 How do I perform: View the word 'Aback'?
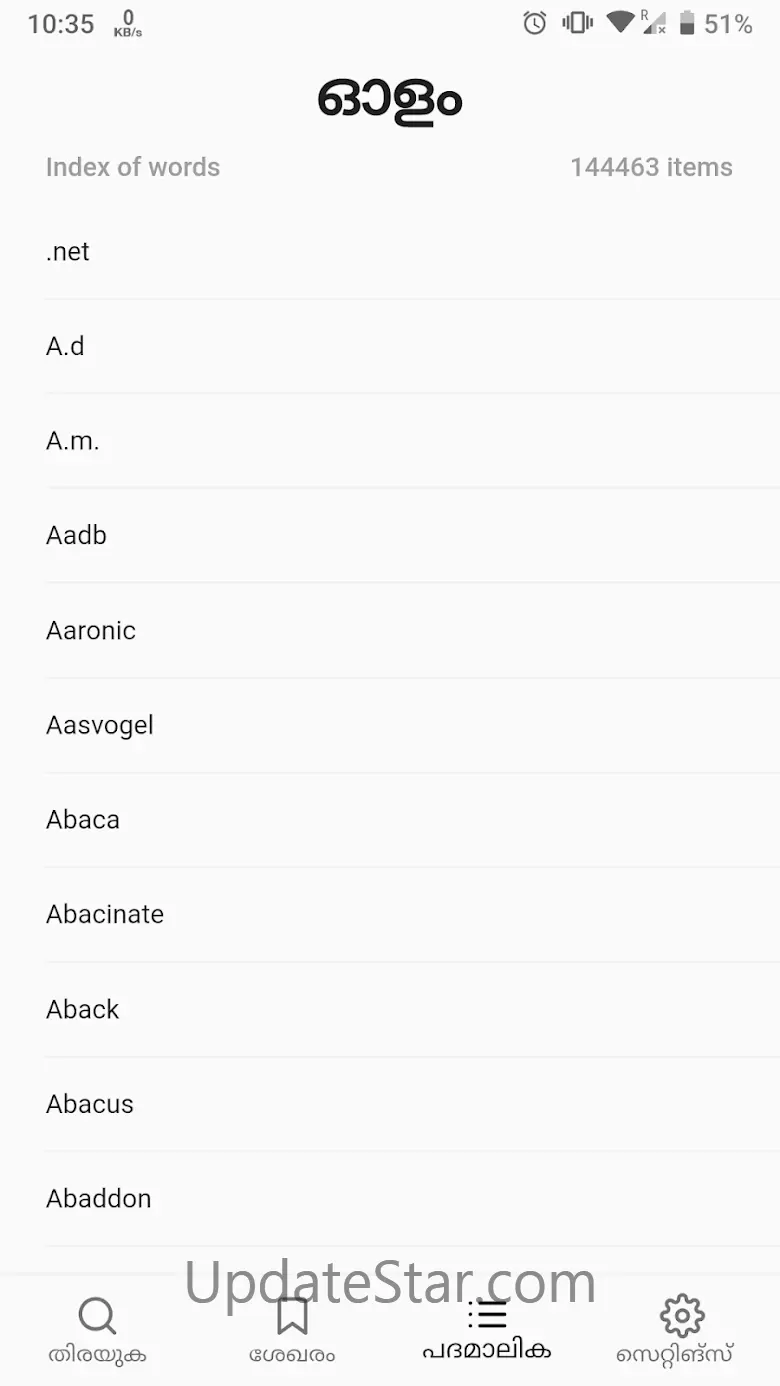83,1009
